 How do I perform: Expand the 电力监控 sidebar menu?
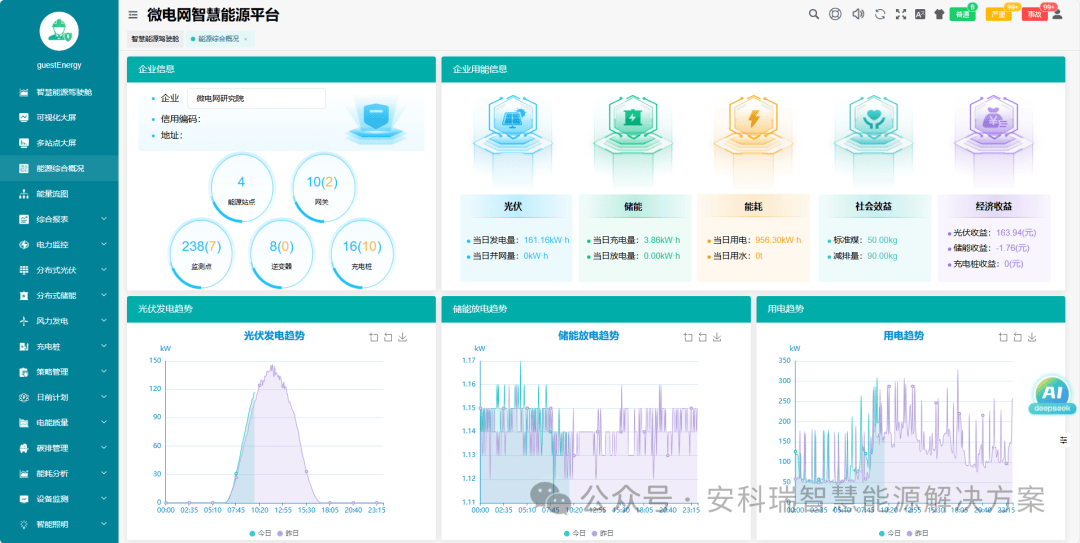[59, 244]
